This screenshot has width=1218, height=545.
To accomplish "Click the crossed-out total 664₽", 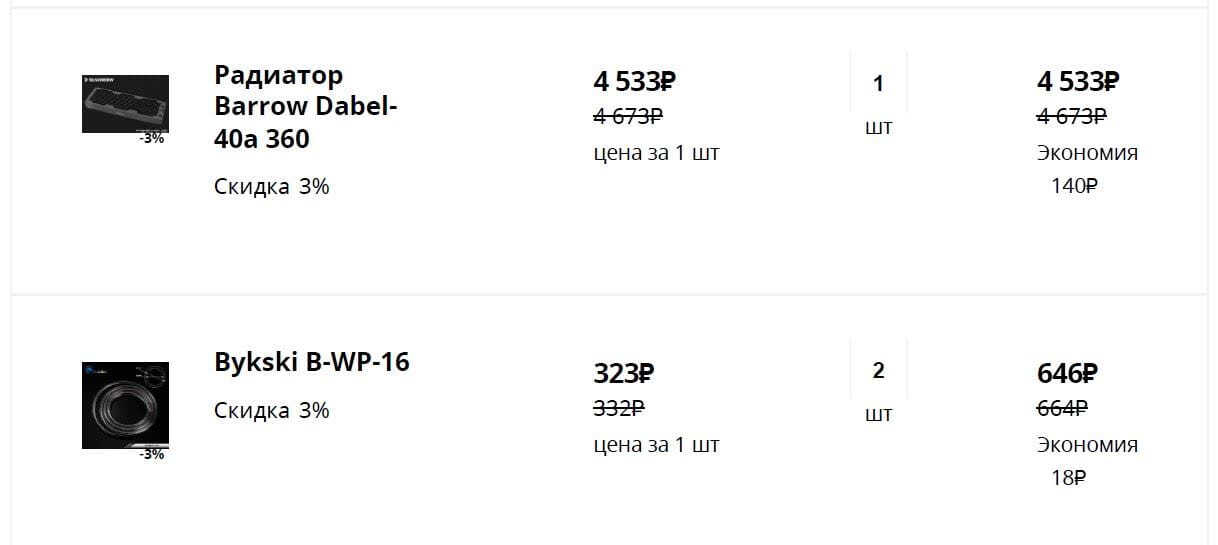I will [1062, 408].
